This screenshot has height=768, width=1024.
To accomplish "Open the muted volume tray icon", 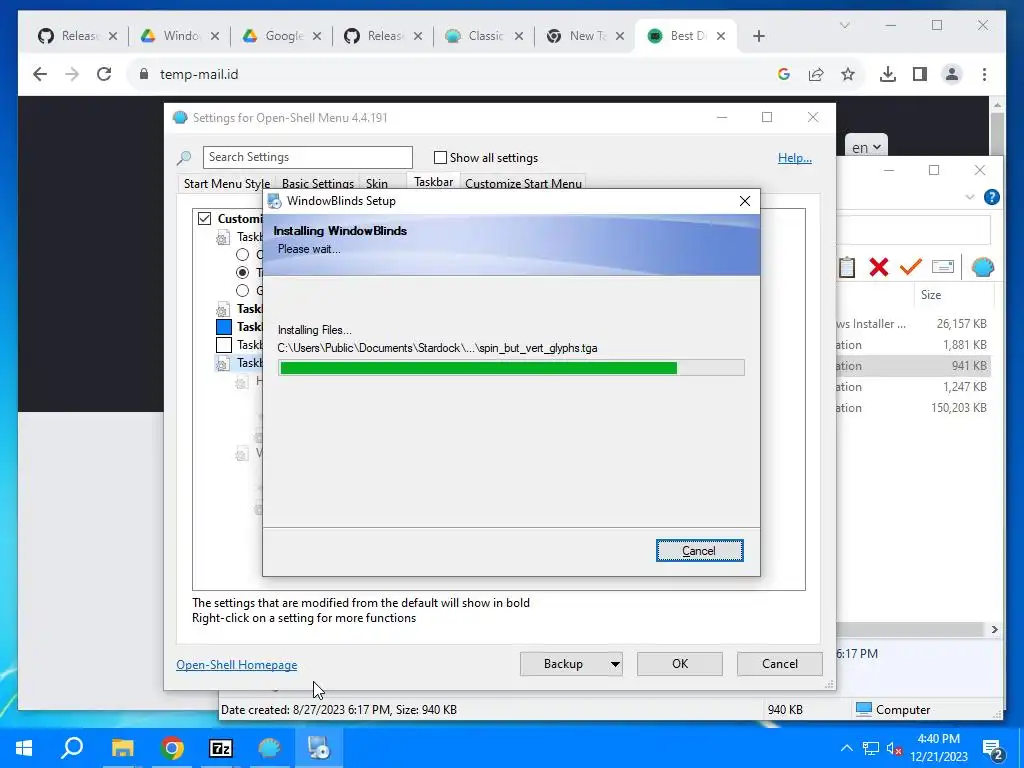I will click(894, 749).
